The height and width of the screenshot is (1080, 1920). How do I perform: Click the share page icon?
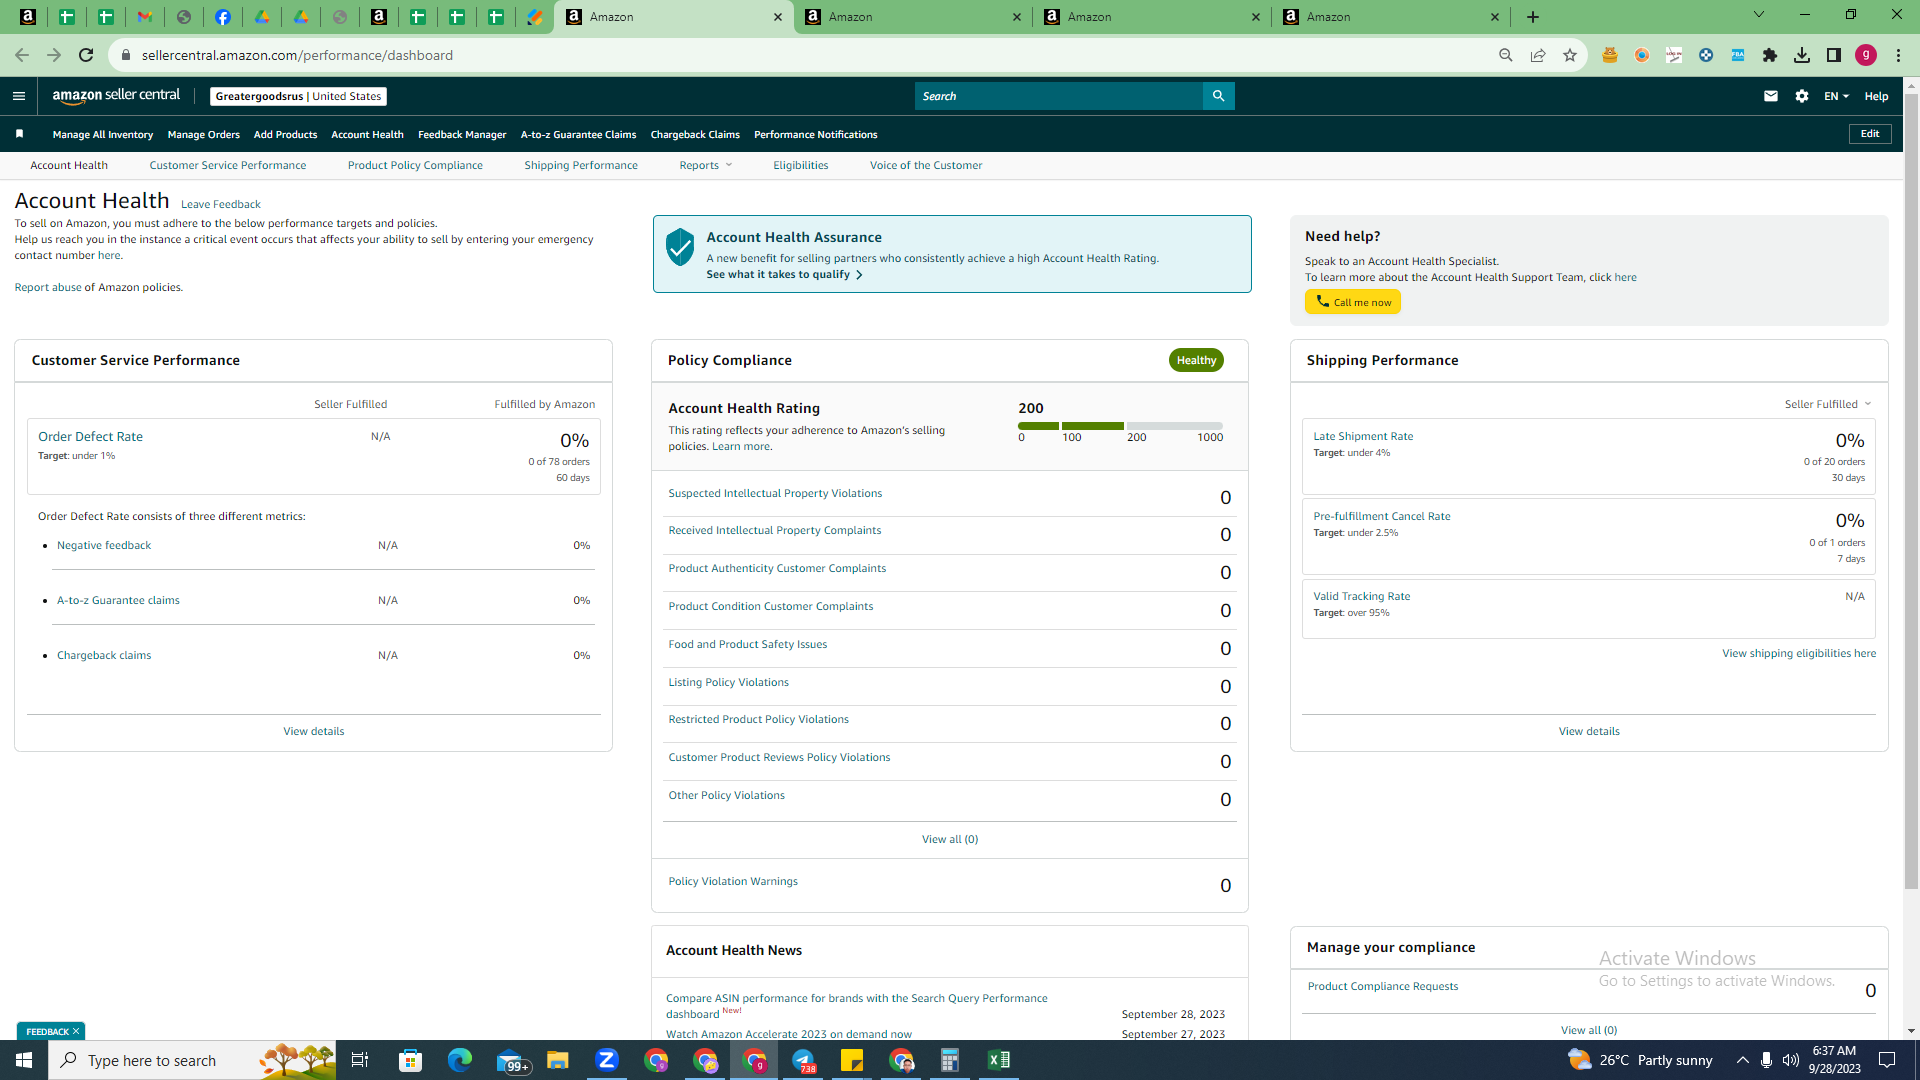[1538, 55]
